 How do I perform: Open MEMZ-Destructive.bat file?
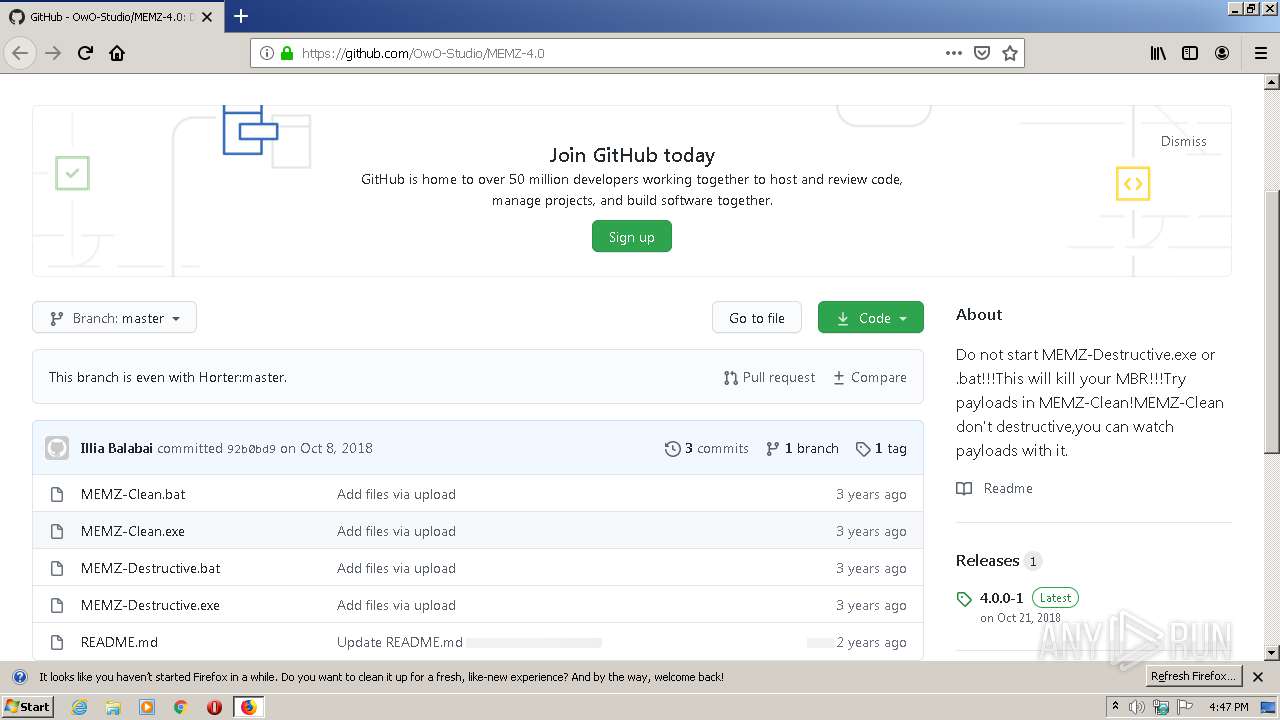(151, 568)
